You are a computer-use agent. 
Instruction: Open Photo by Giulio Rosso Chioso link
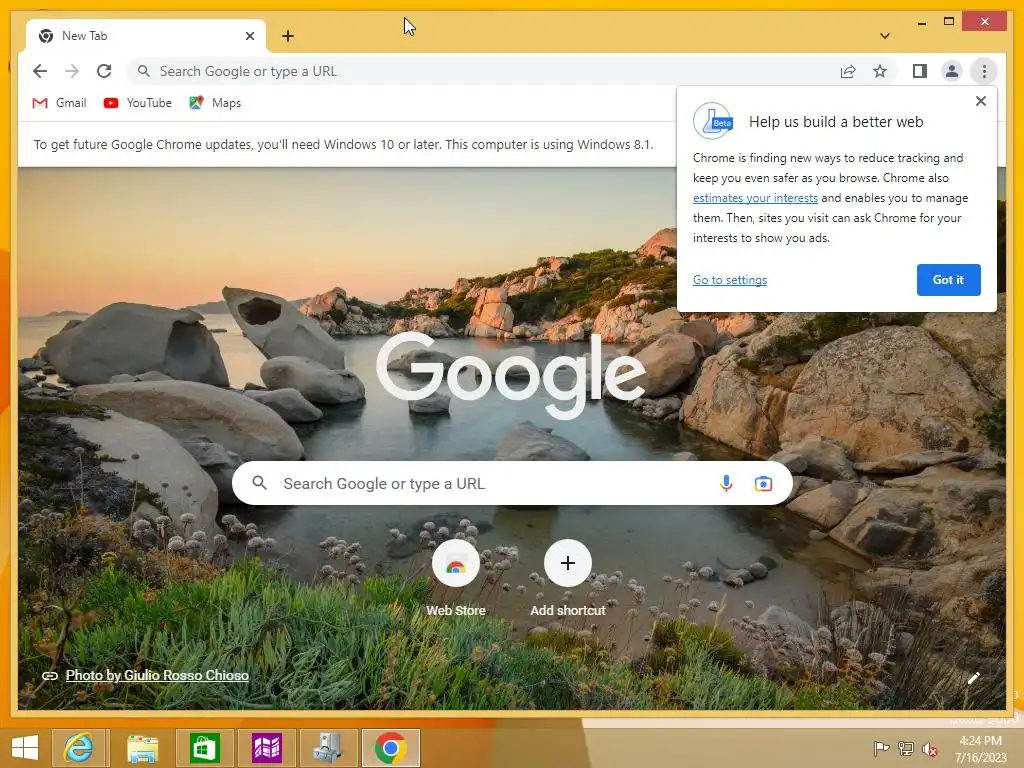[157, 675]
